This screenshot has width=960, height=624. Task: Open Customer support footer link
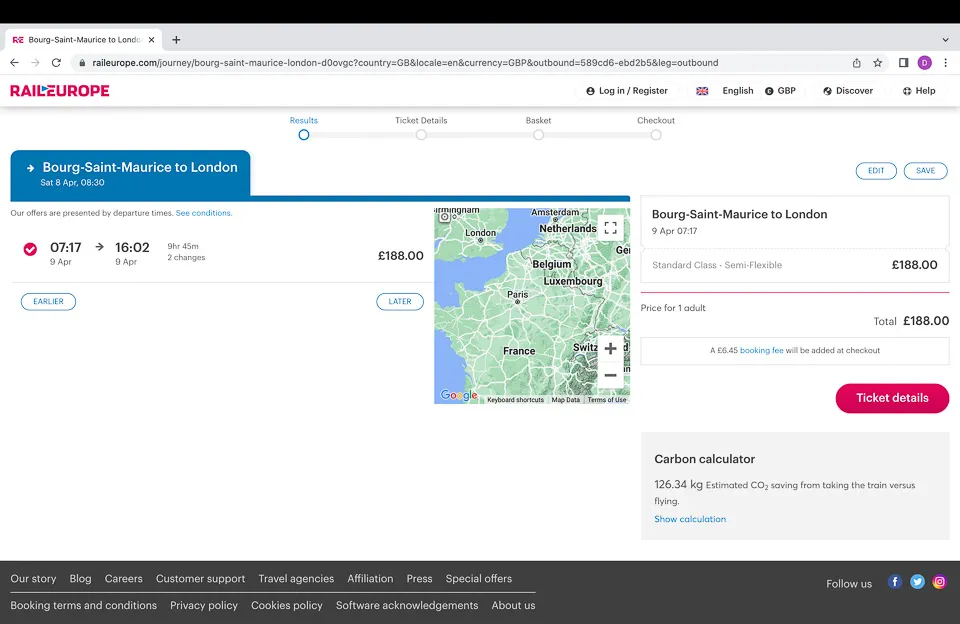(200, 579)
